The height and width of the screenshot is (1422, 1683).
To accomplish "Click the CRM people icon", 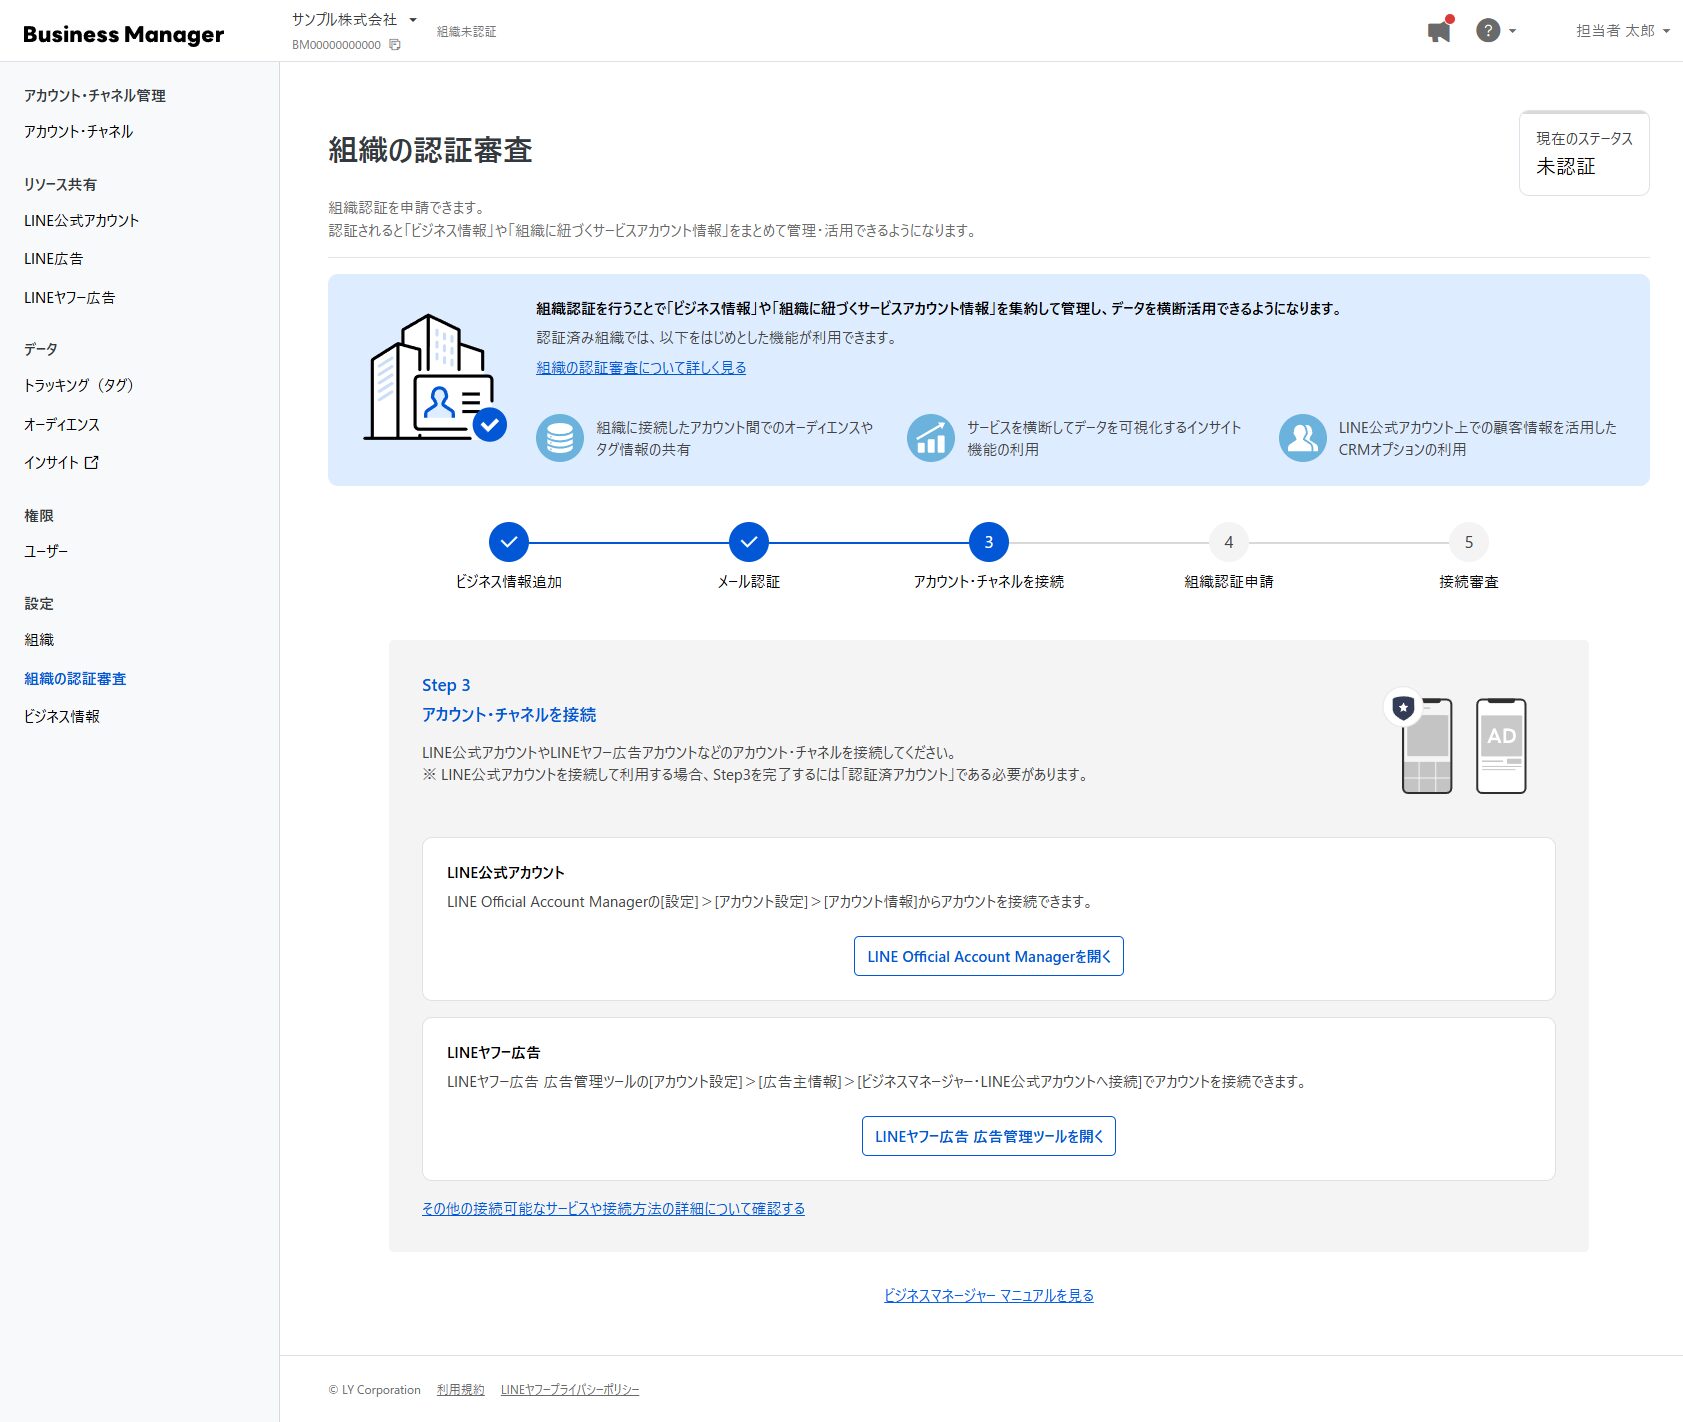I will [1303, 438].
